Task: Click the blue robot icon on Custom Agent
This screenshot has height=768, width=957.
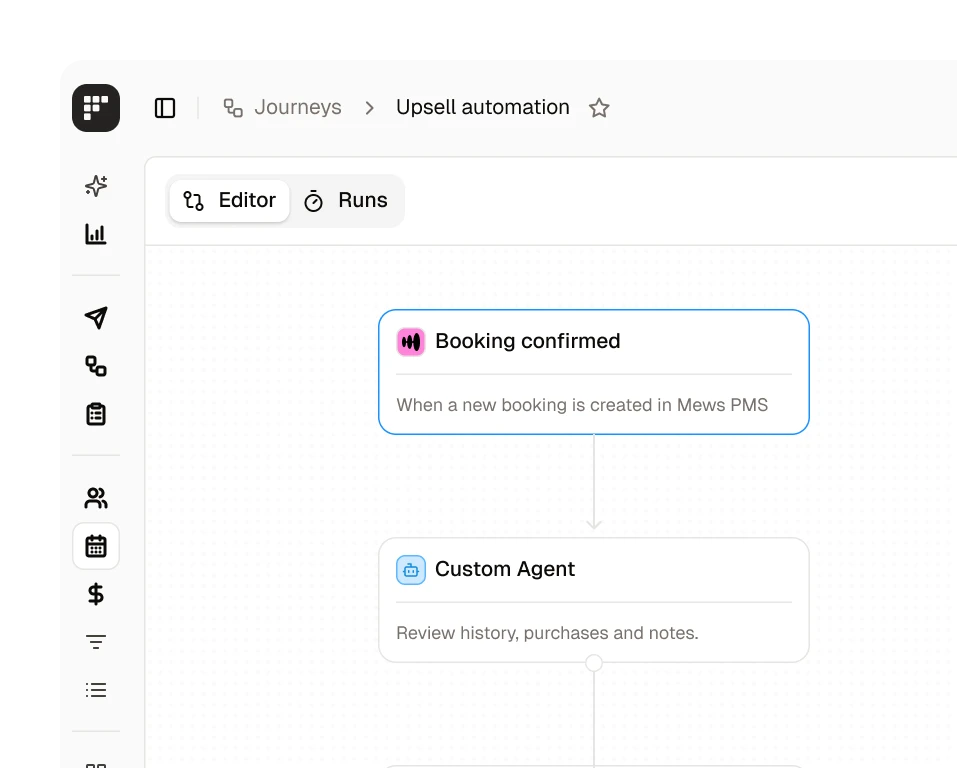Action: pyautogui.click(x=411, y=570)
